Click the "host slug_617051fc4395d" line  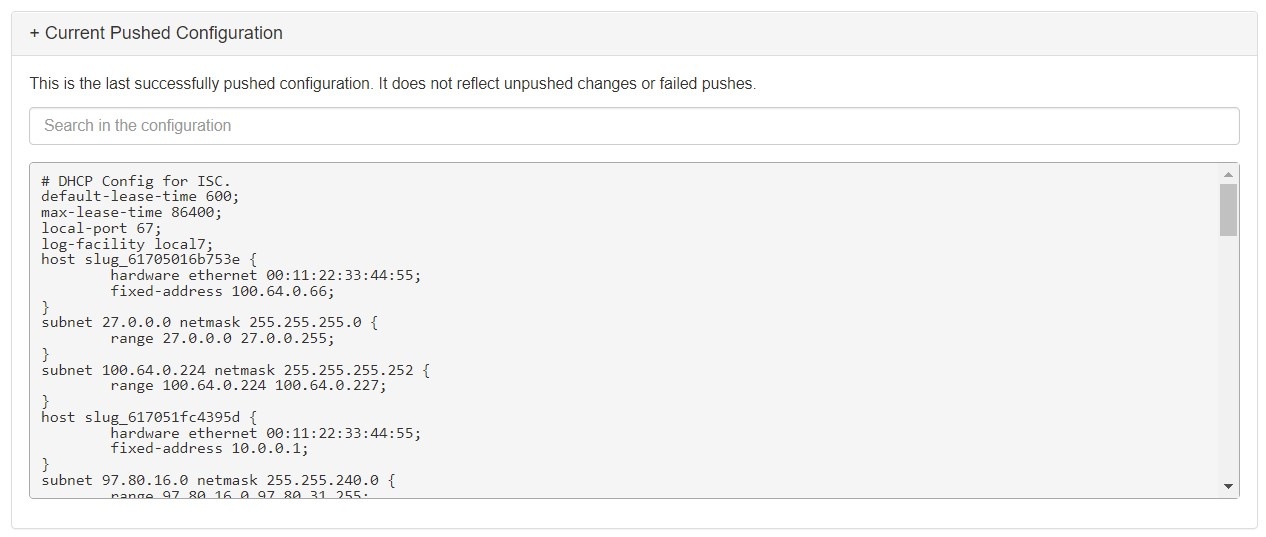tap(149, 417)
